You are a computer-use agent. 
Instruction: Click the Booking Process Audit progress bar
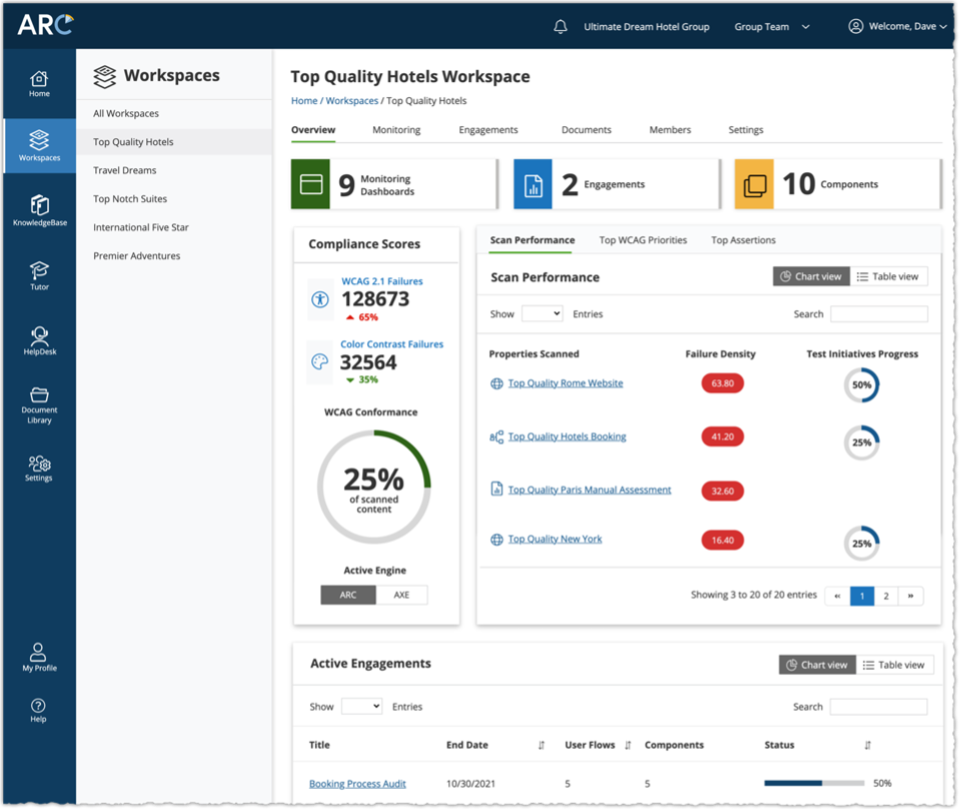click(x=814, y=783)
